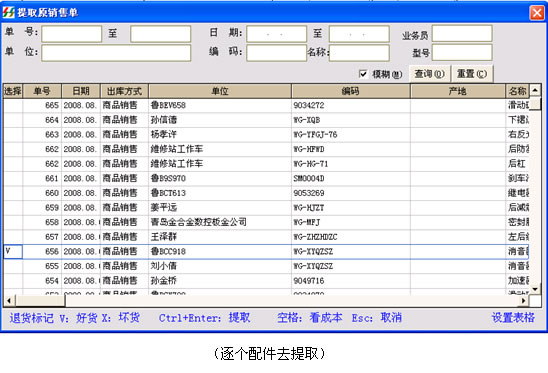Focus the 单号 start input field
This screenshot has width=548, height=373.
(x=72, y=34)
